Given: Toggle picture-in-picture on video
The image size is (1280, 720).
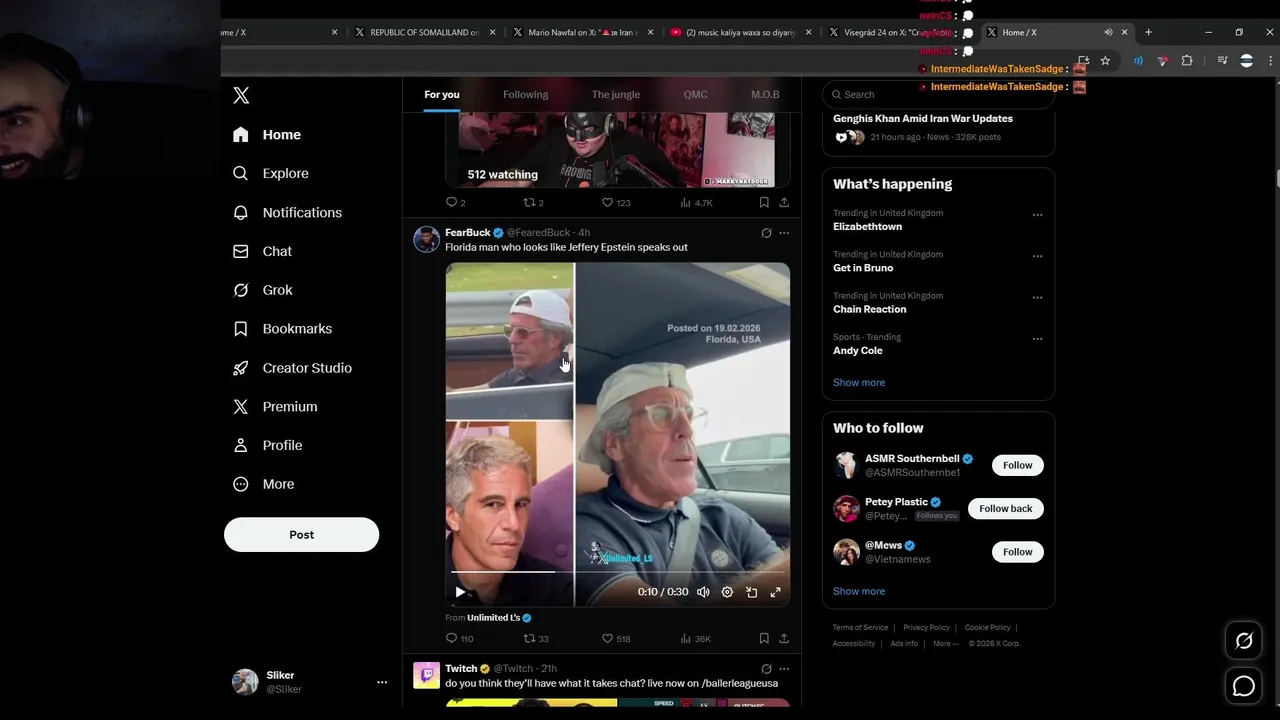Looking at the screenshot, I should coord(751,592).
